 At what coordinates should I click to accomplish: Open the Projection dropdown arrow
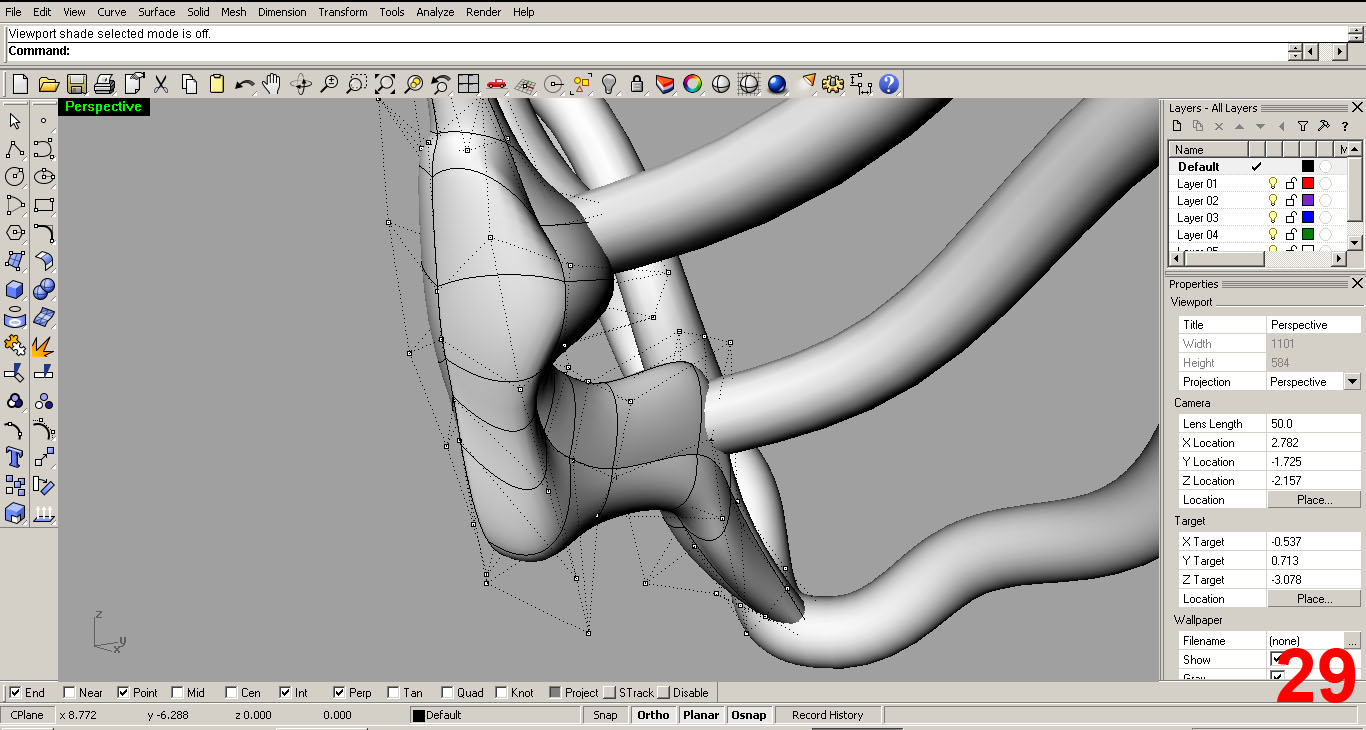coord(1352,382)
